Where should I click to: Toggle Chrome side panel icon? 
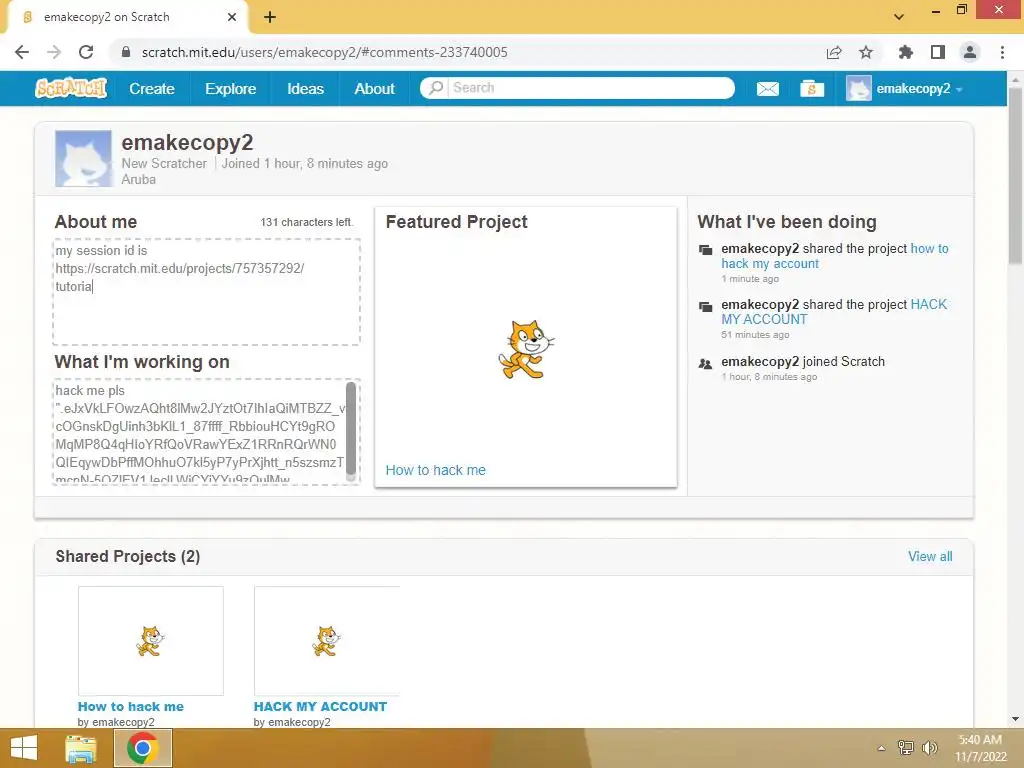(938, 52)
